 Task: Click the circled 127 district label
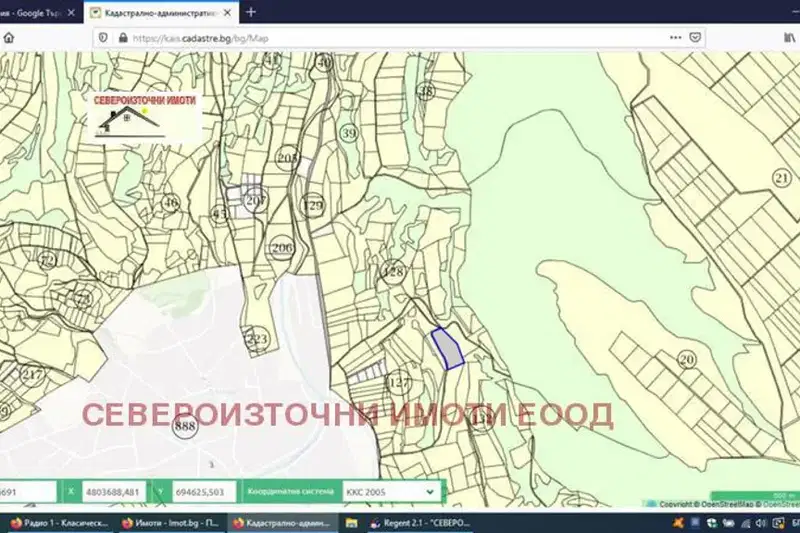[398, 382]
